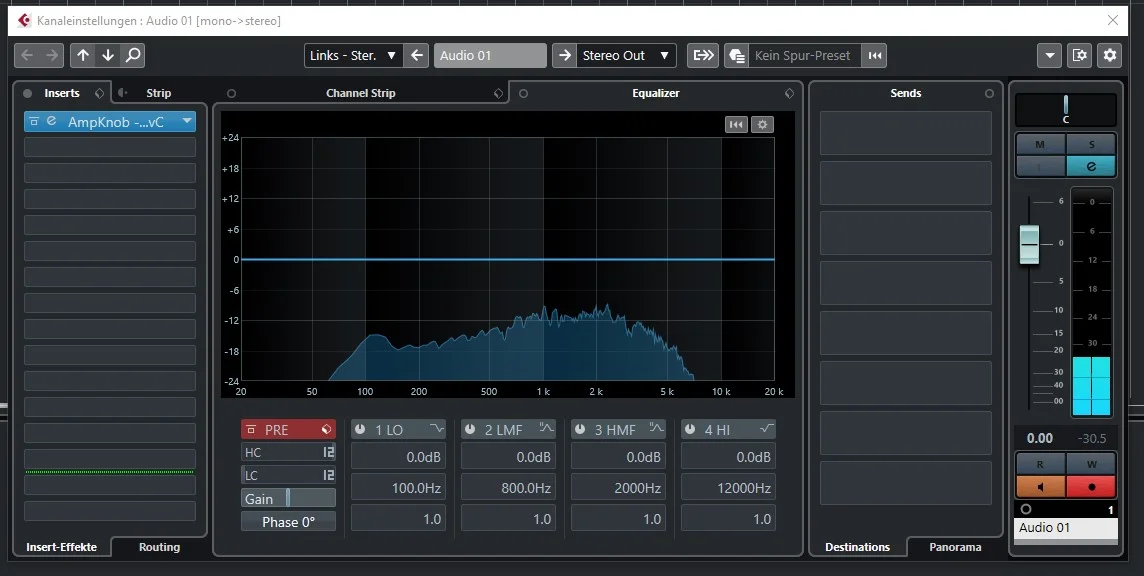
Task: Open the track preset icon
Action: (x=737, y=55)
